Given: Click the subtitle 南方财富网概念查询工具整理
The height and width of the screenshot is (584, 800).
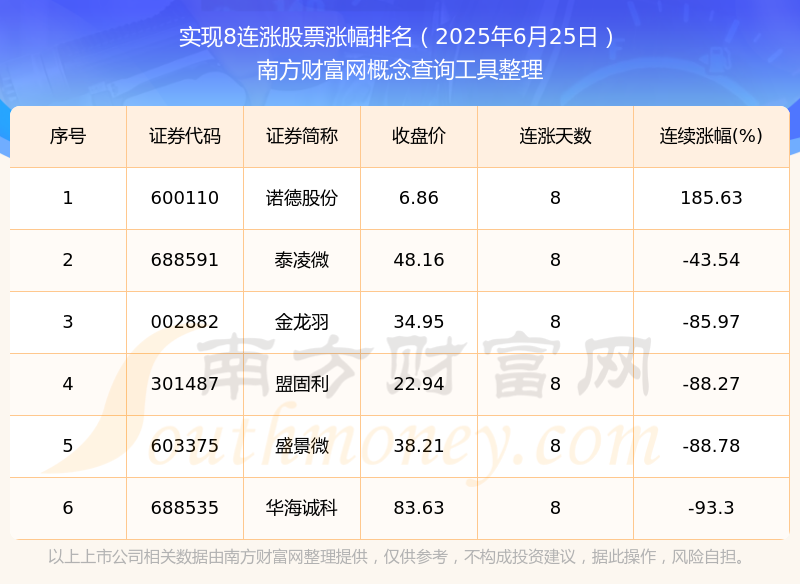Looking at the screenshot, I should point(399,70).
